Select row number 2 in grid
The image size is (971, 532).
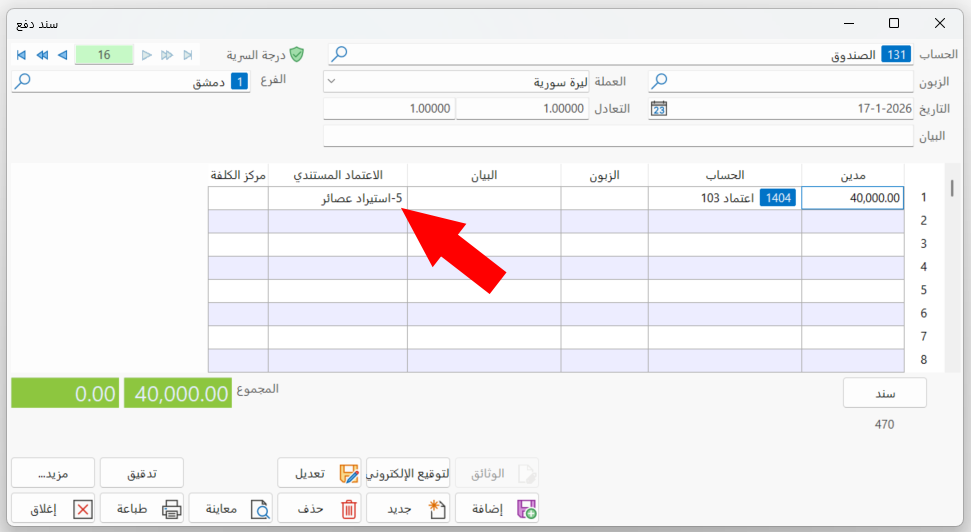tap(923, 220)
